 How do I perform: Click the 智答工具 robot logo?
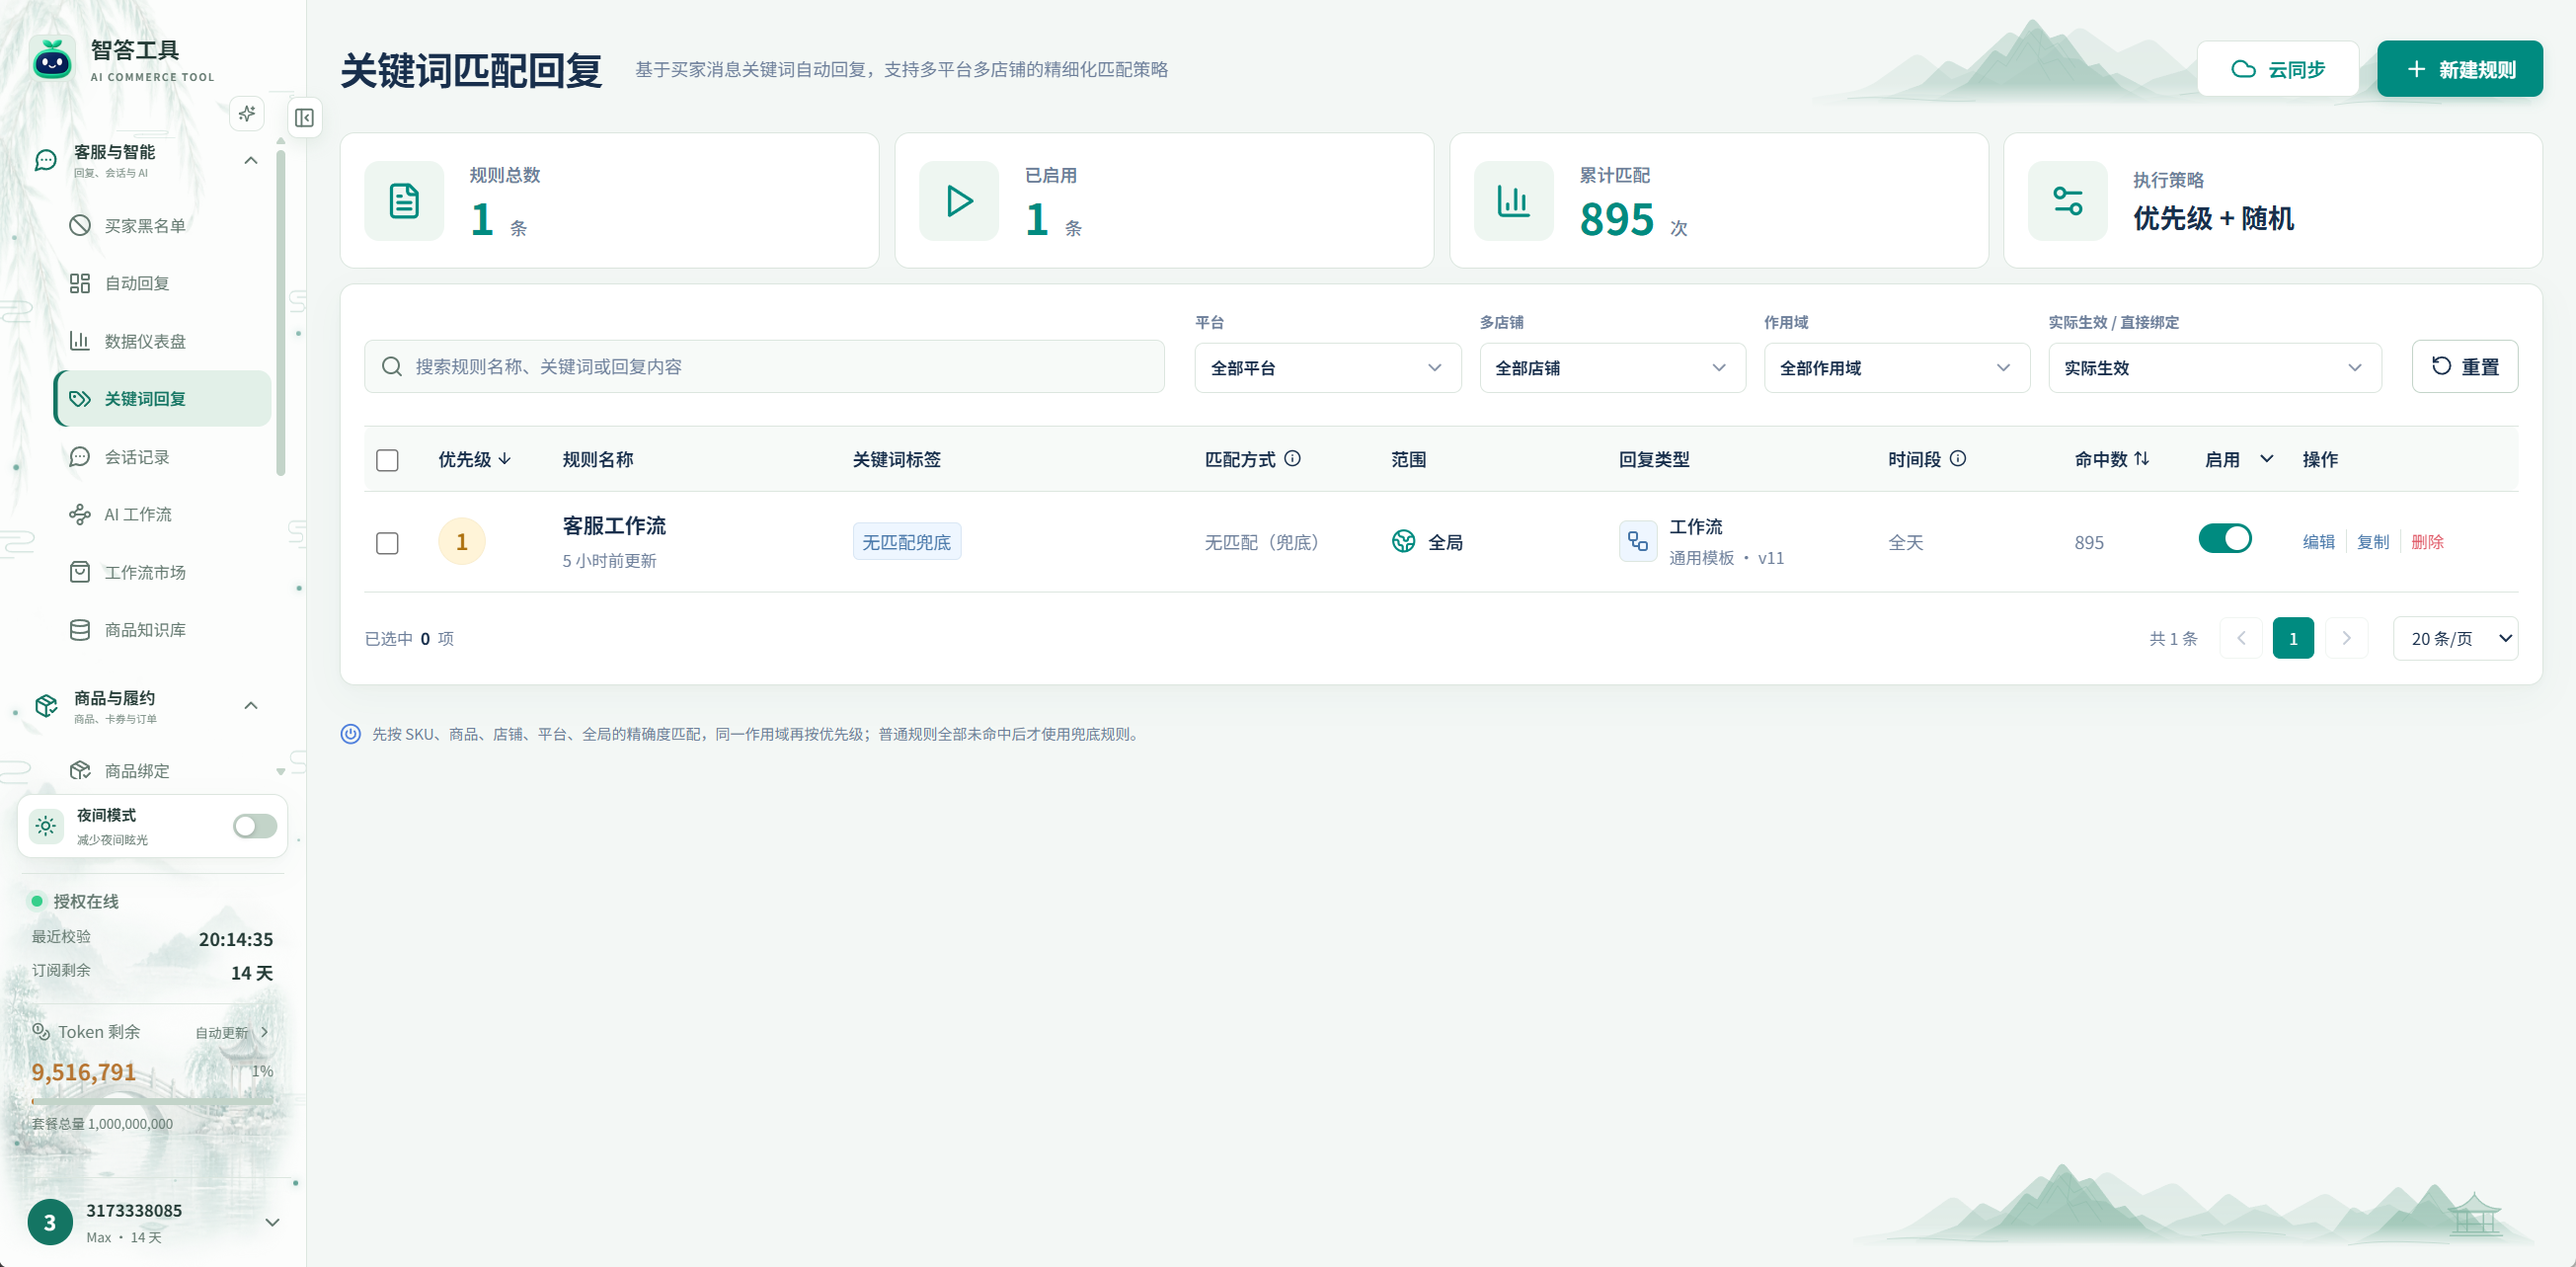tap(52, 60)
